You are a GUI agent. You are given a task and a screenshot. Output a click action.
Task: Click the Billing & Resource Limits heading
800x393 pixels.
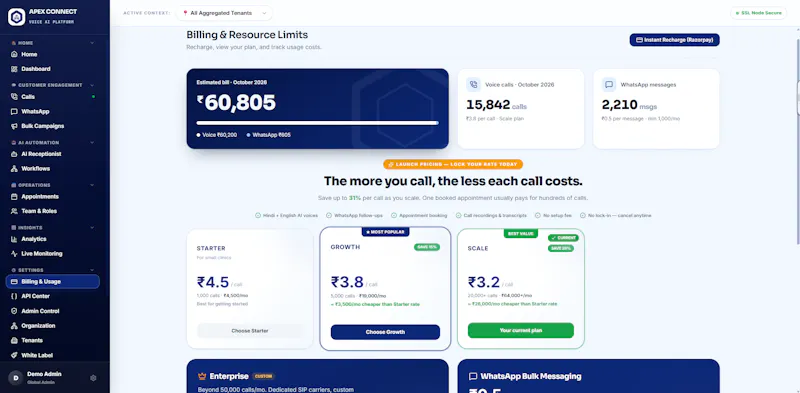pos(247,35)
